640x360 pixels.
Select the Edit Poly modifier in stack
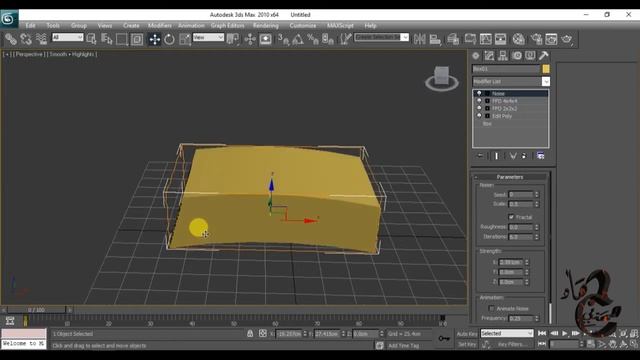click(502, 116)
